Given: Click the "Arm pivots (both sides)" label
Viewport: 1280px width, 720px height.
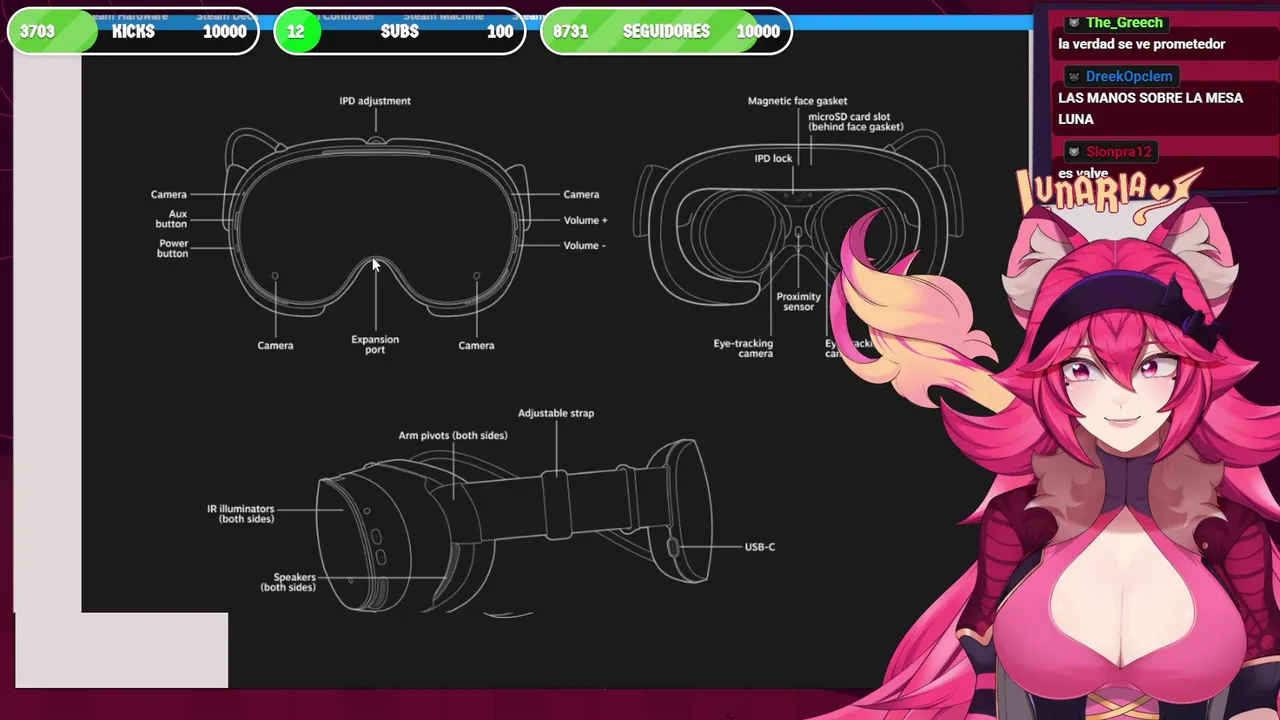Looking at the screenshot, I should coord(453,435).
